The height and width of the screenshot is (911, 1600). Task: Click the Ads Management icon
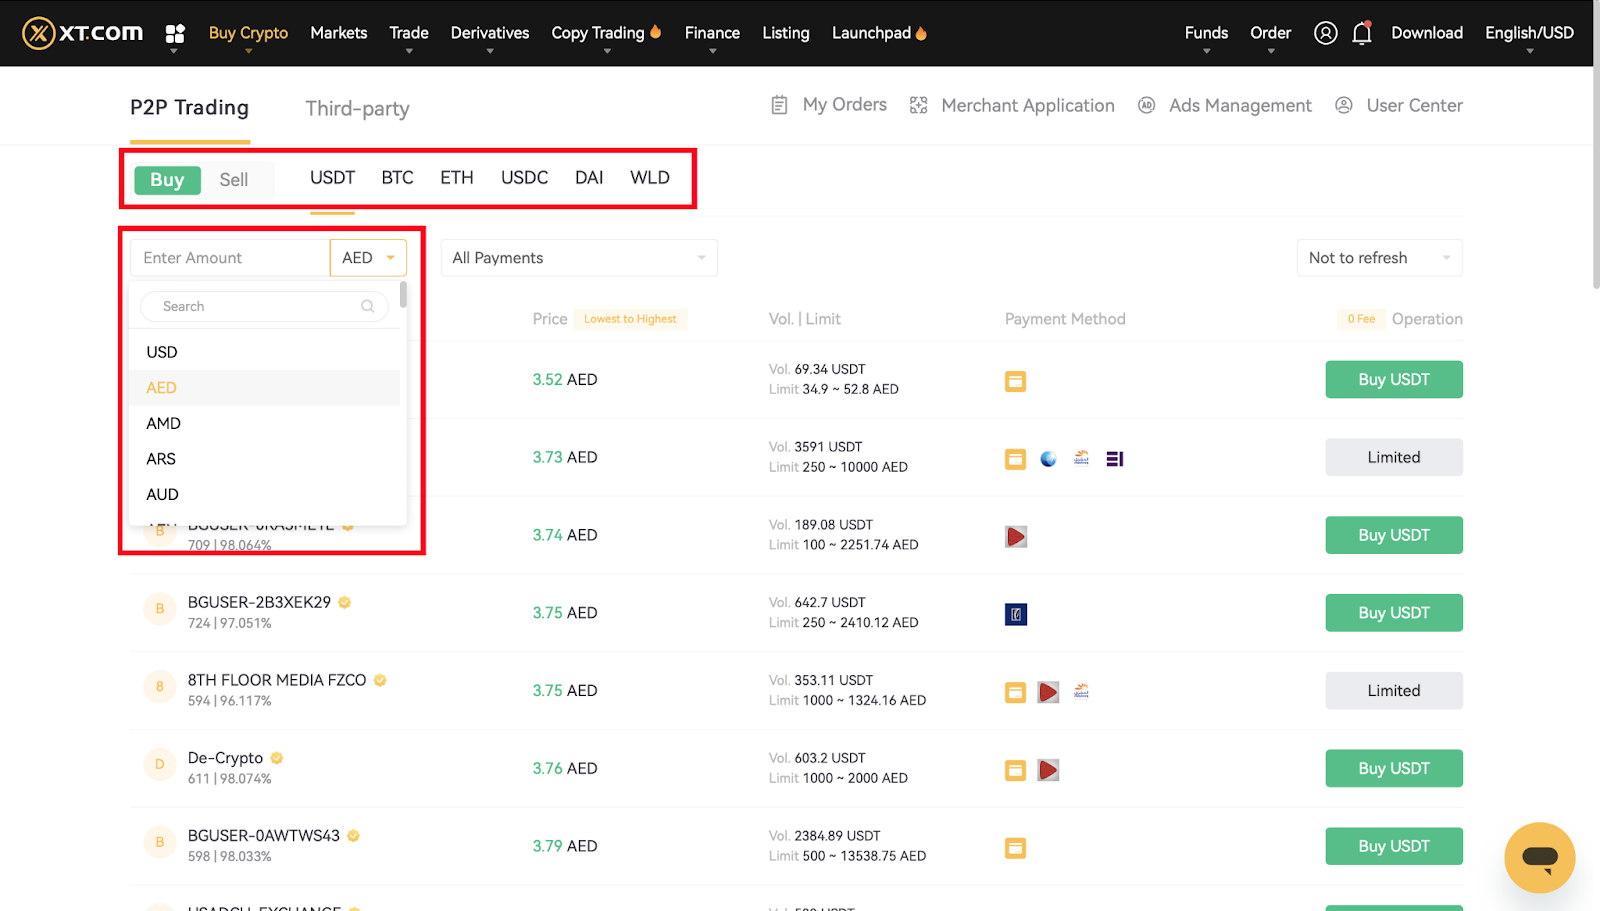pos(1147,105)
